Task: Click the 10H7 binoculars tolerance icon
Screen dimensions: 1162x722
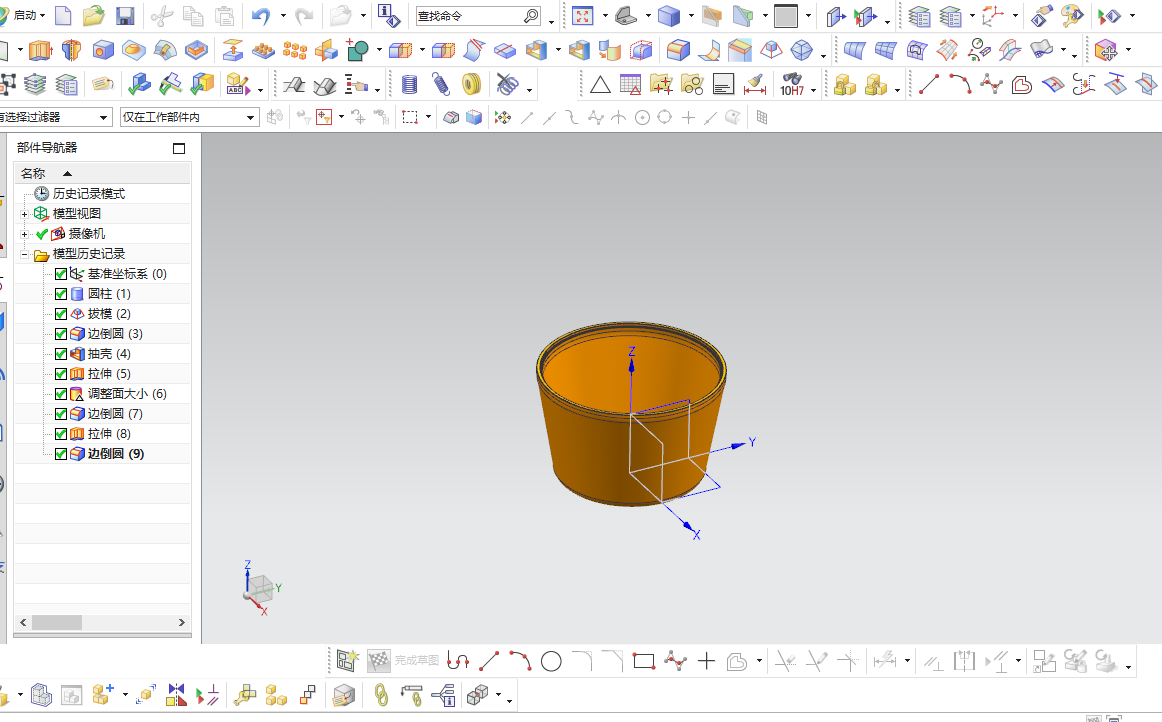Action: (791, 85)
